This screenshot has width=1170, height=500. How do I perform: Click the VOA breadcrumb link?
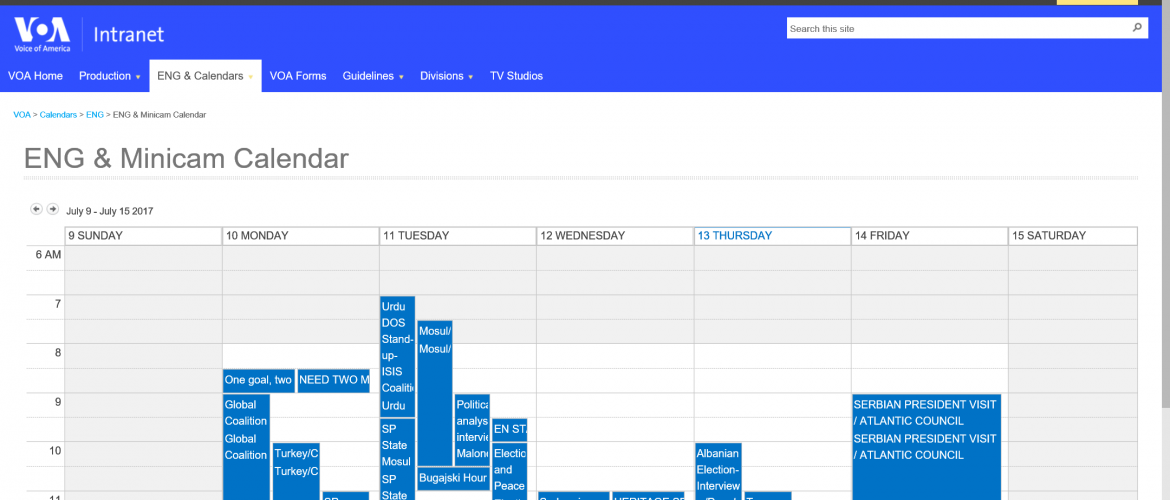[21, 115]
